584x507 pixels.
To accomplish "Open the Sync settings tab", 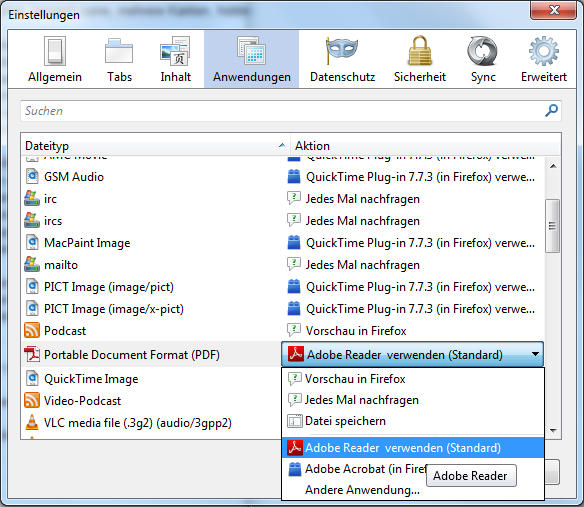I will (483, 59).
